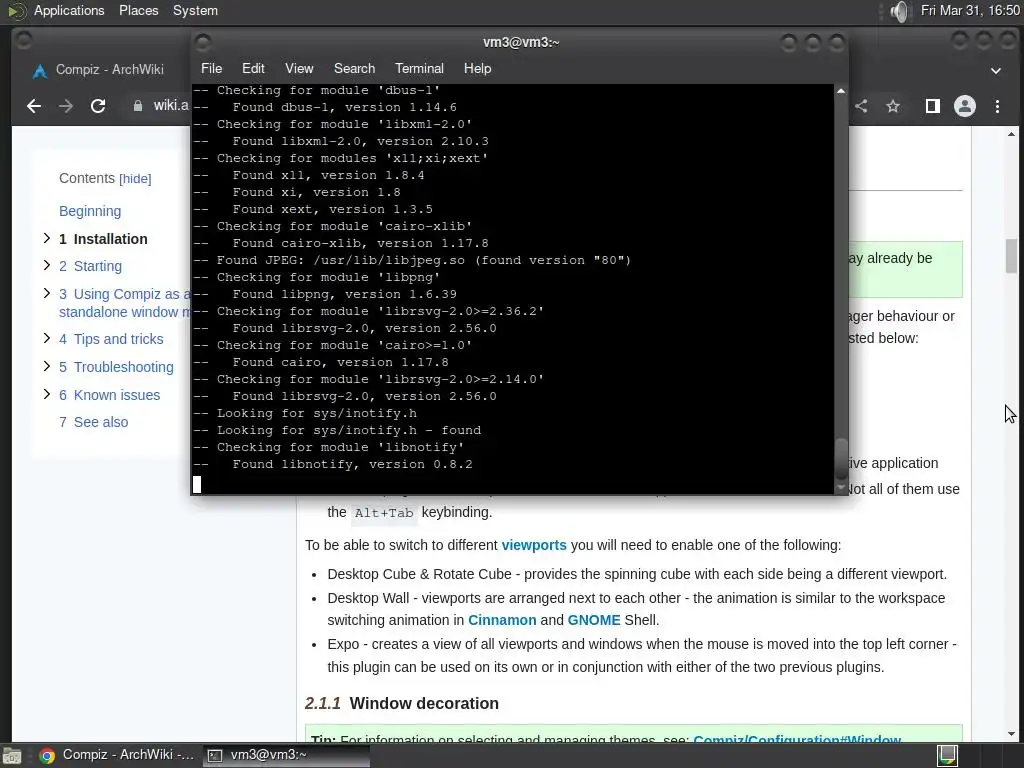
Task: Open the terminal Help menu
Action: tap(477, 69)
